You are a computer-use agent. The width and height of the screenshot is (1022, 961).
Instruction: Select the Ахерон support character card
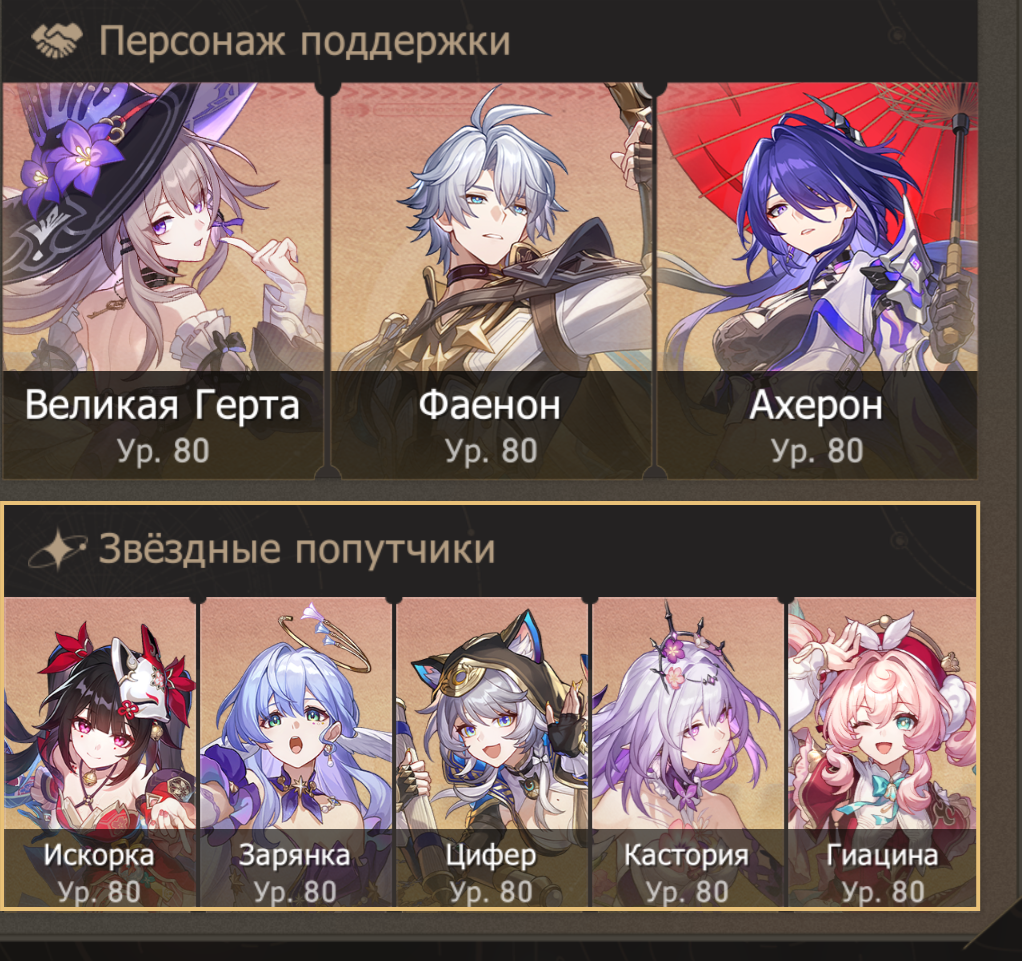click(x=817, y=280)
